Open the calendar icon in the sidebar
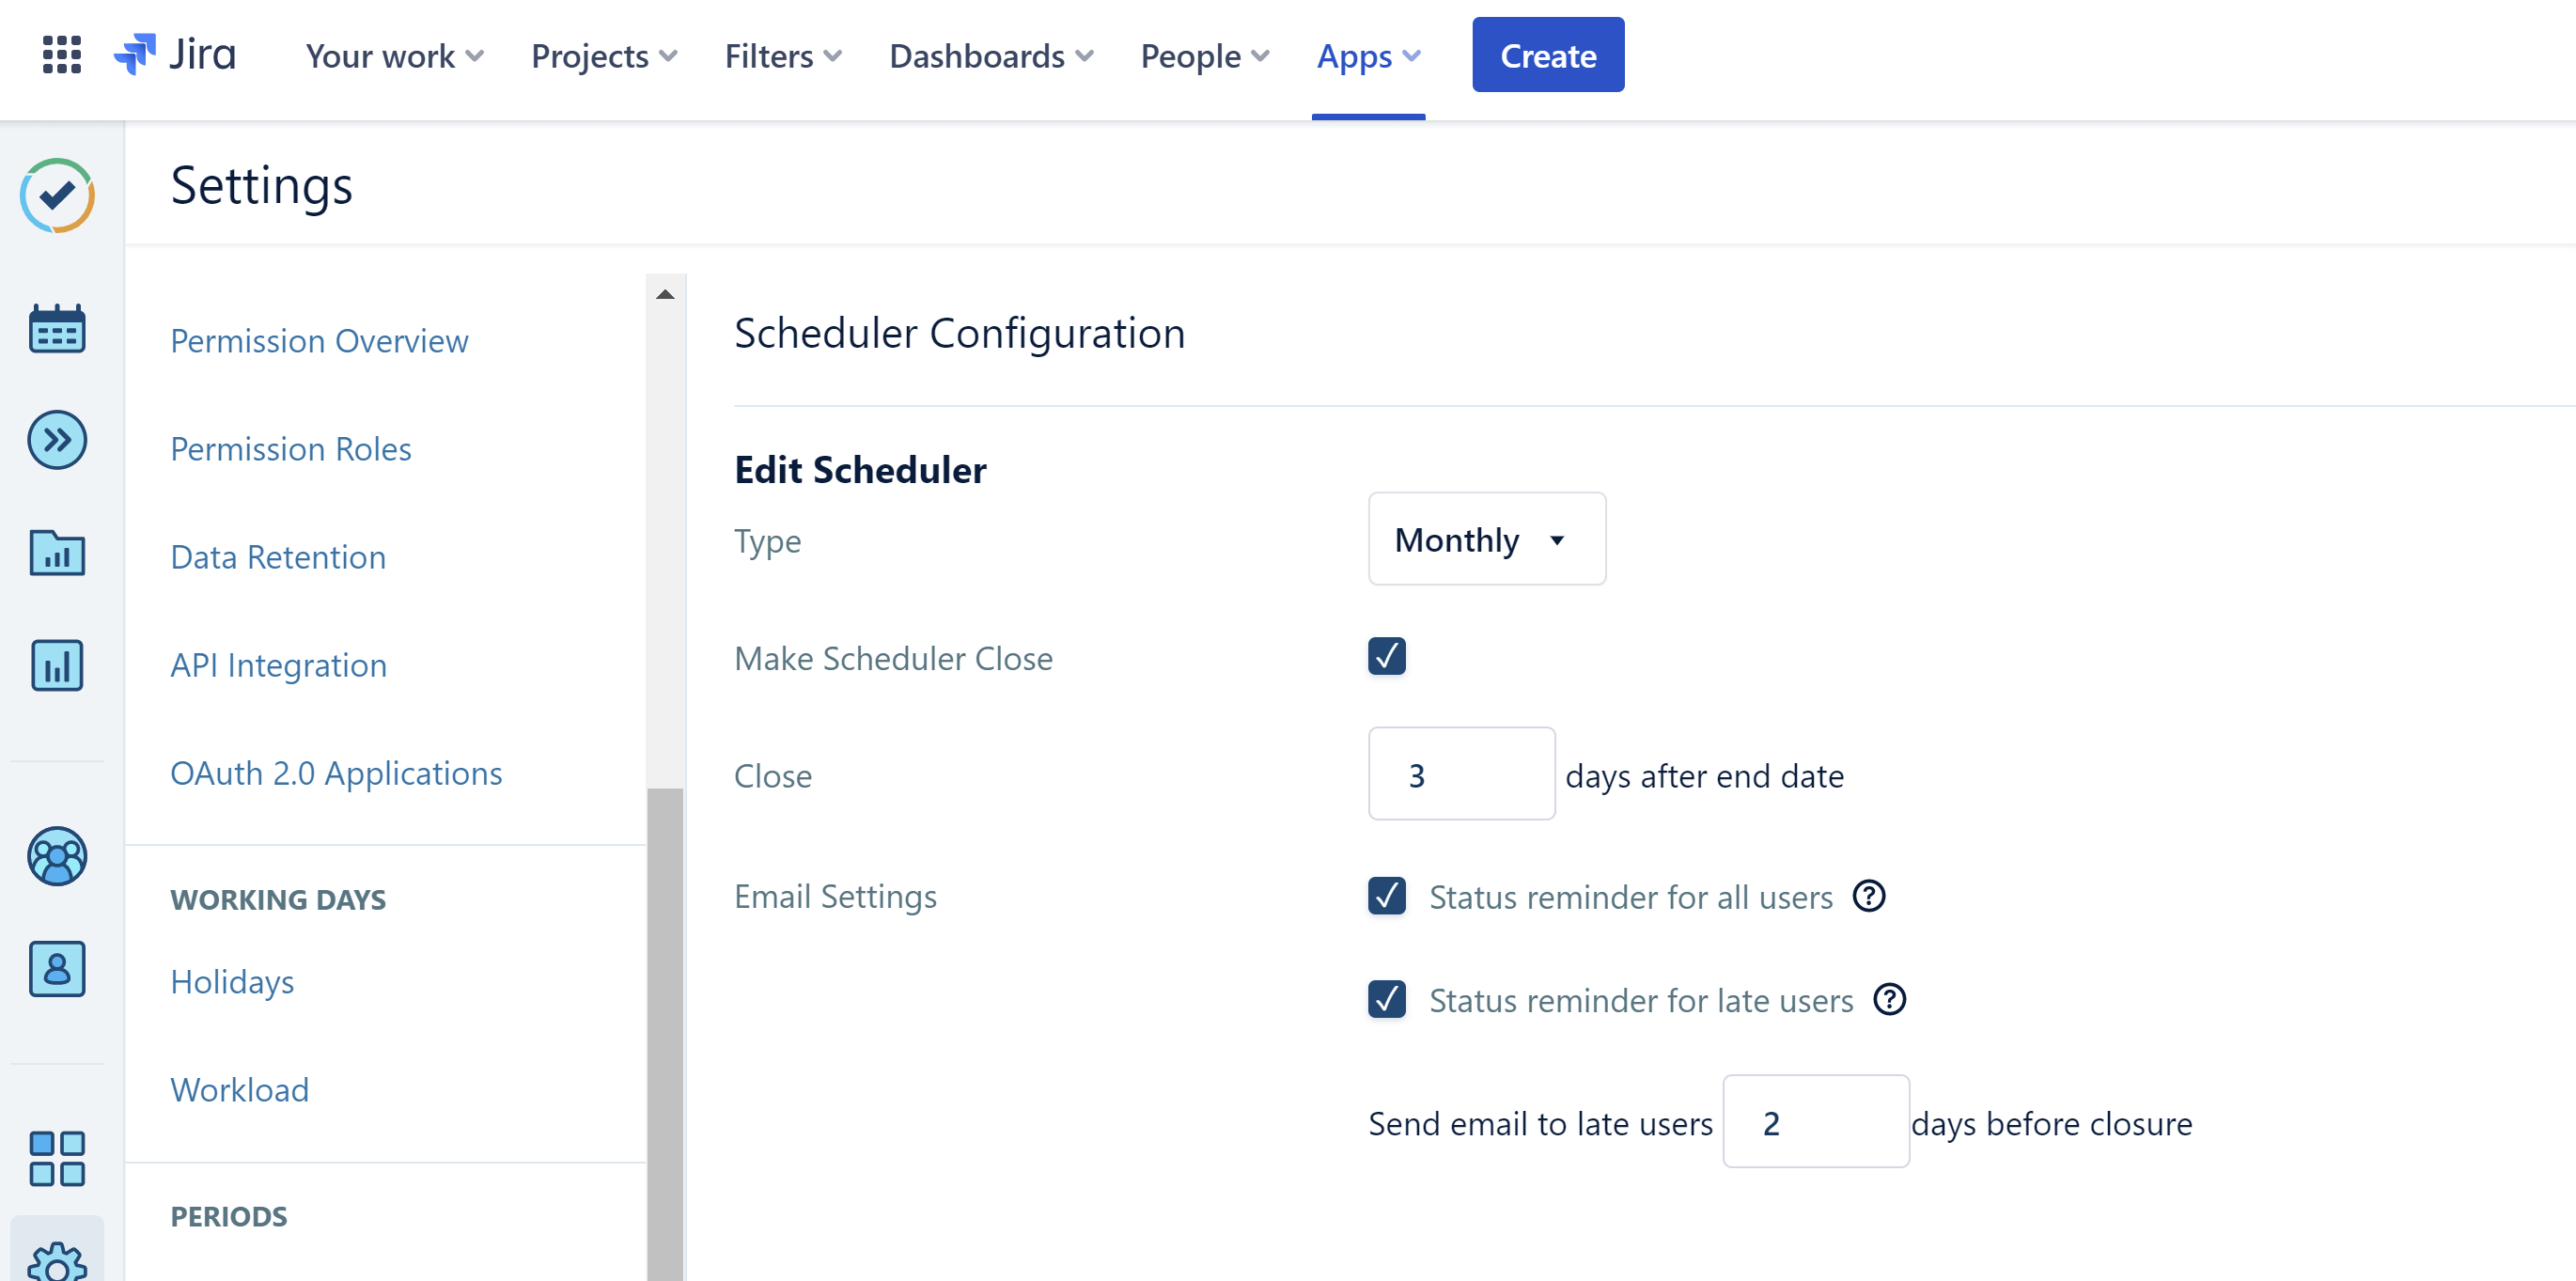Viewport: 2576px width, 1281px height. click(57, 328)
